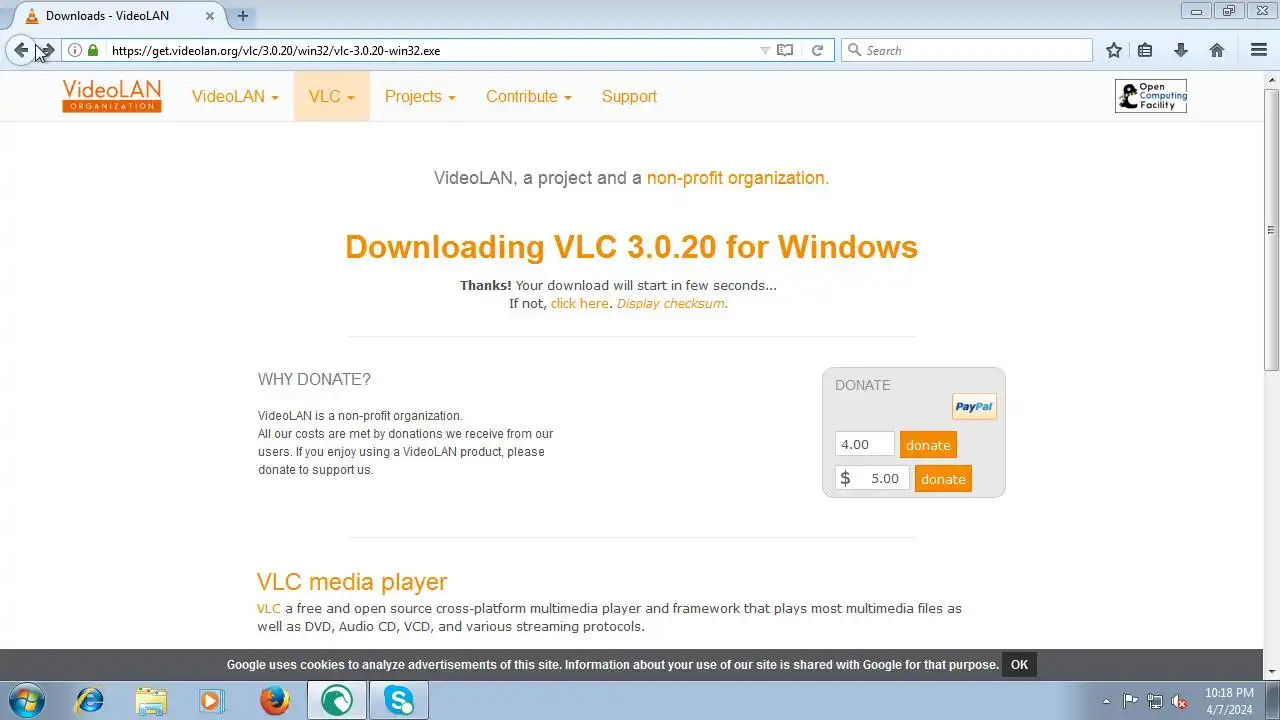Show hidden system tray icons

(1106, 701)
